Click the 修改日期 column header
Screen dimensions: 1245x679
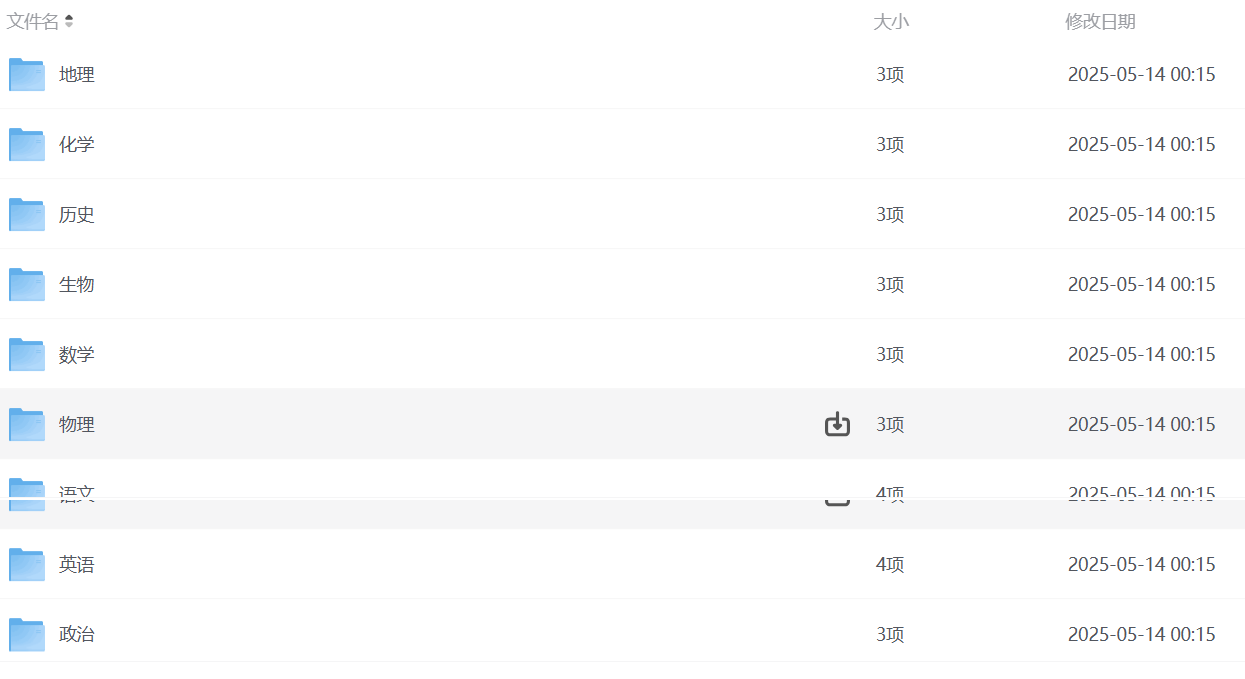pyautogui.click(x=1099, y=21)
